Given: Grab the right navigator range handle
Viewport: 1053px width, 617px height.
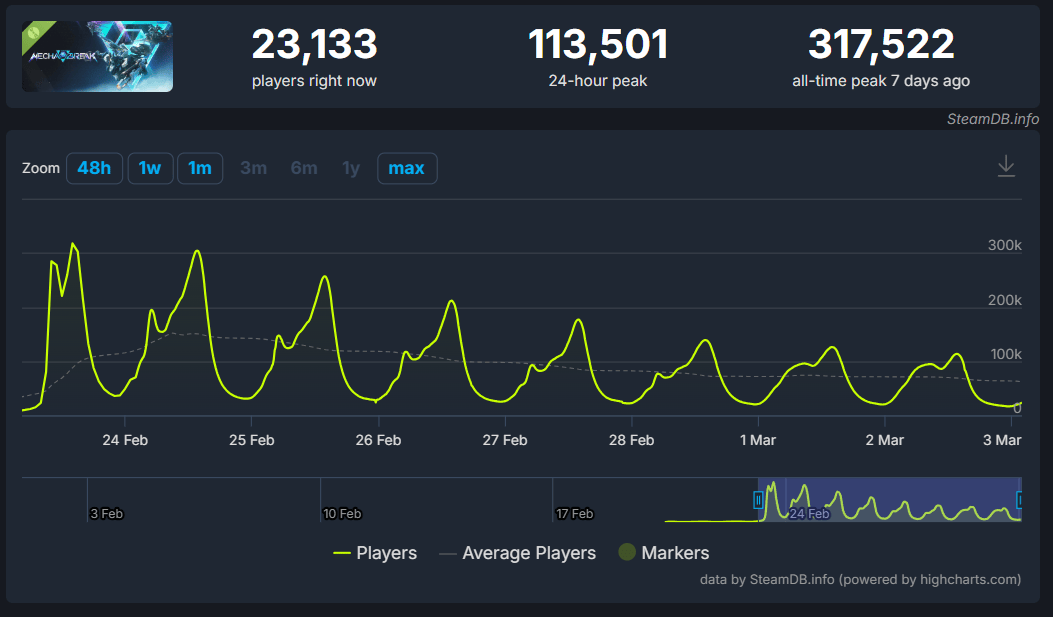Looking at the screenshot, I should click(1019, 500).
